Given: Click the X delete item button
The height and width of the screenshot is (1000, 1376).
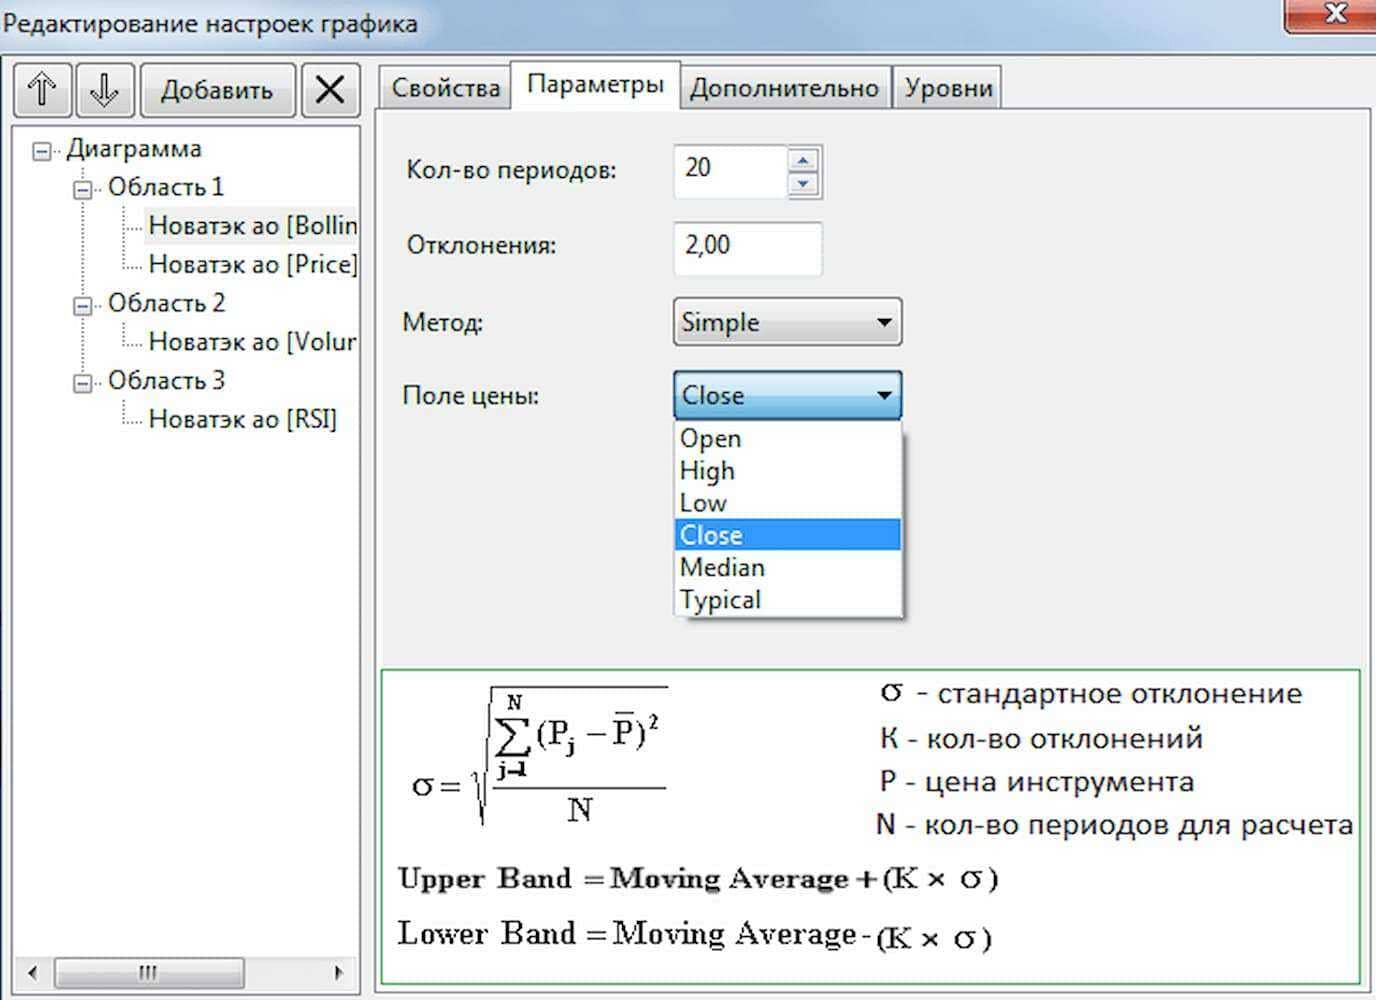Looking at the screenshot, I should click(x=329, y=90).
